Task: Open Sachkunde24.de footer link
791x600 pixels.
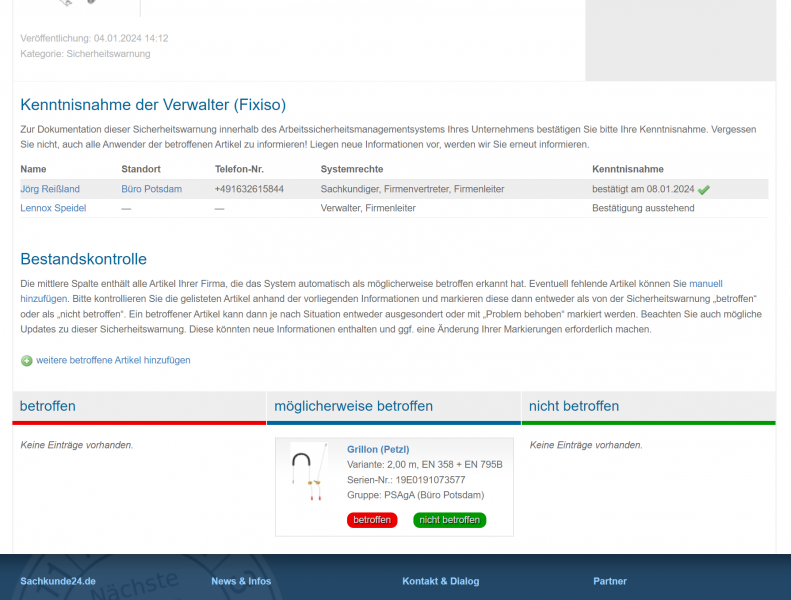Action: click(x=58, y=581)
